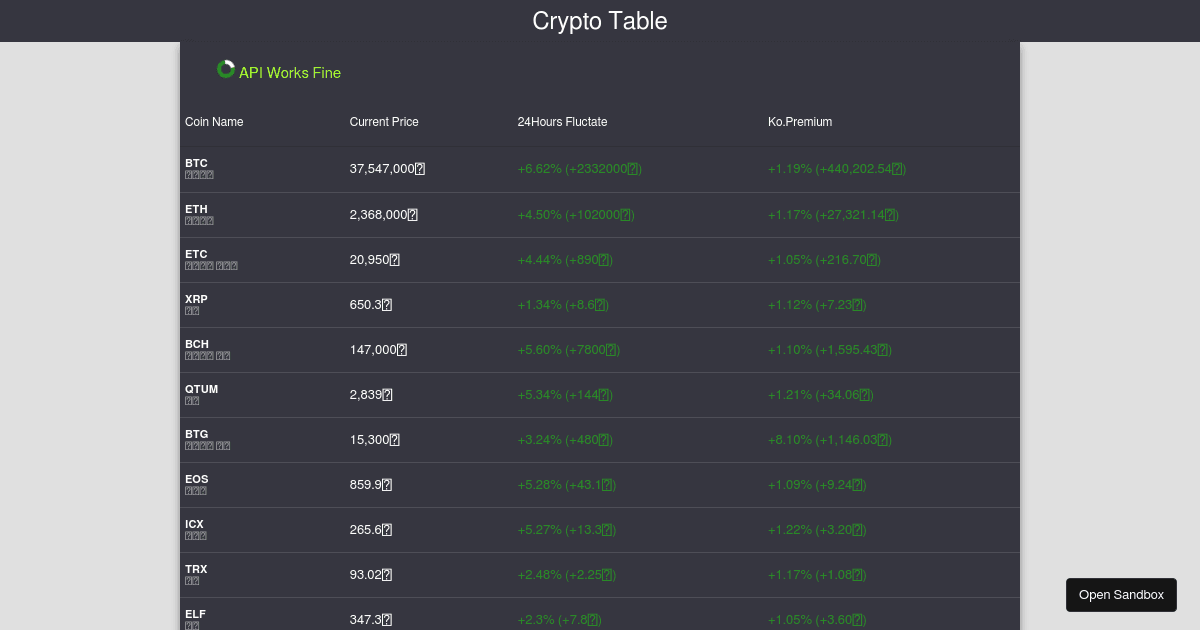This screenshot has width=1200, height=630.
Task: Sort by the Coin Name column header
Action: pyautogui.click(x=214, y=121)
